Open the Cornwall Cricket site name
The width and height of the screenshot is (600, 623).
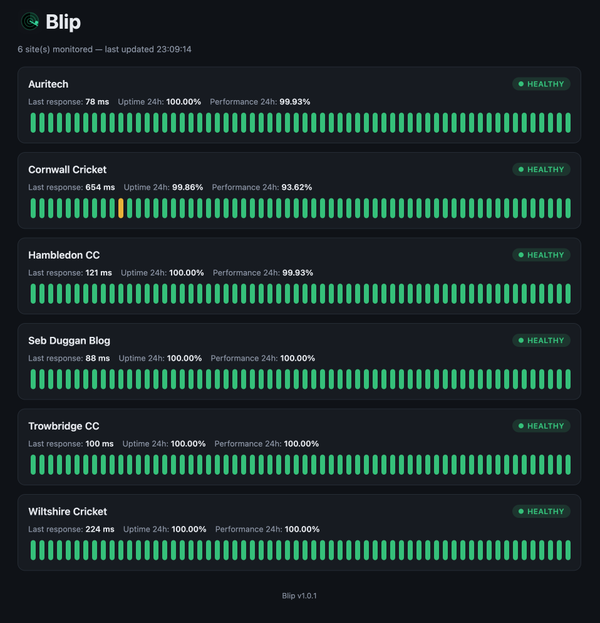pos(67,170)
